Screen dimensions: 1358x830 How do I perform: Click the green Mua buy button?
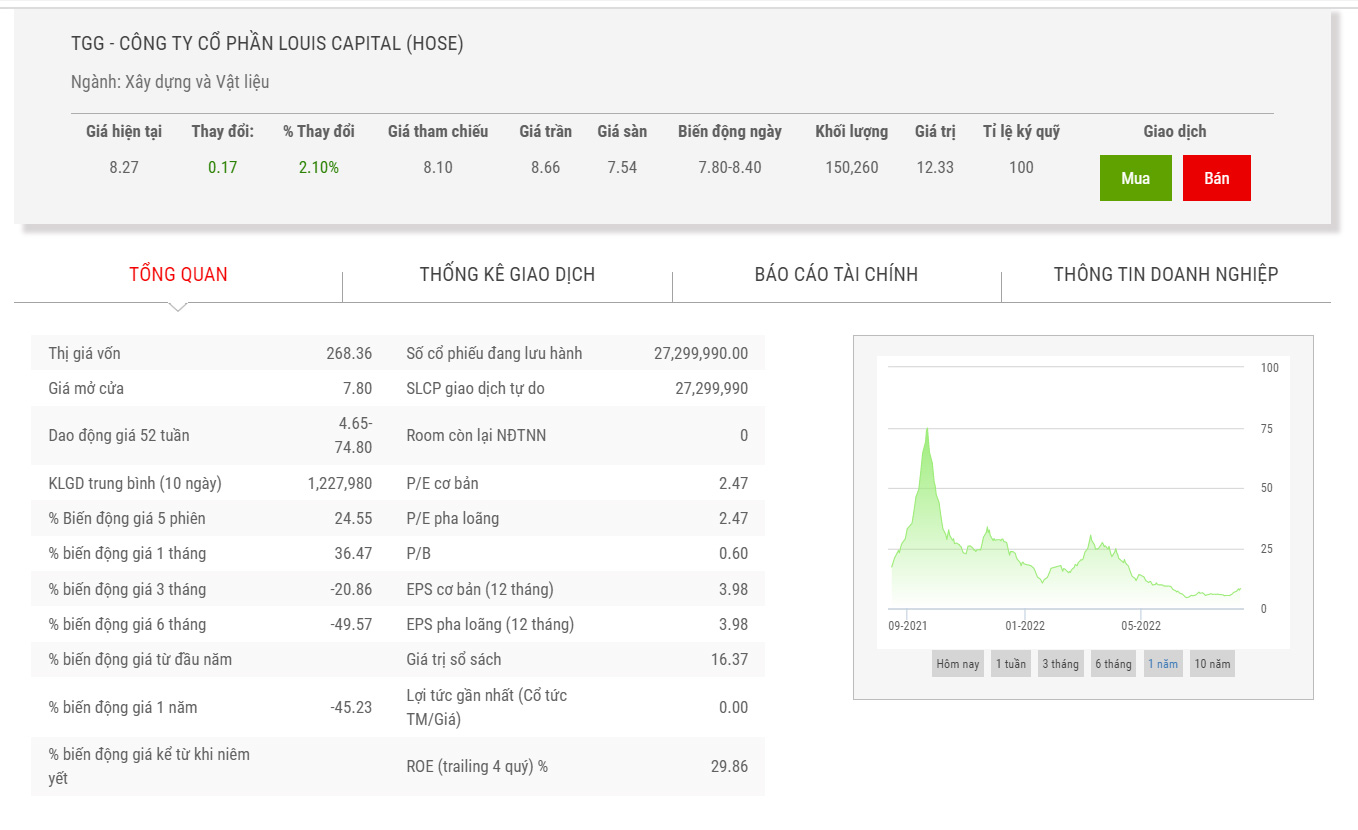coord(1135,178)
